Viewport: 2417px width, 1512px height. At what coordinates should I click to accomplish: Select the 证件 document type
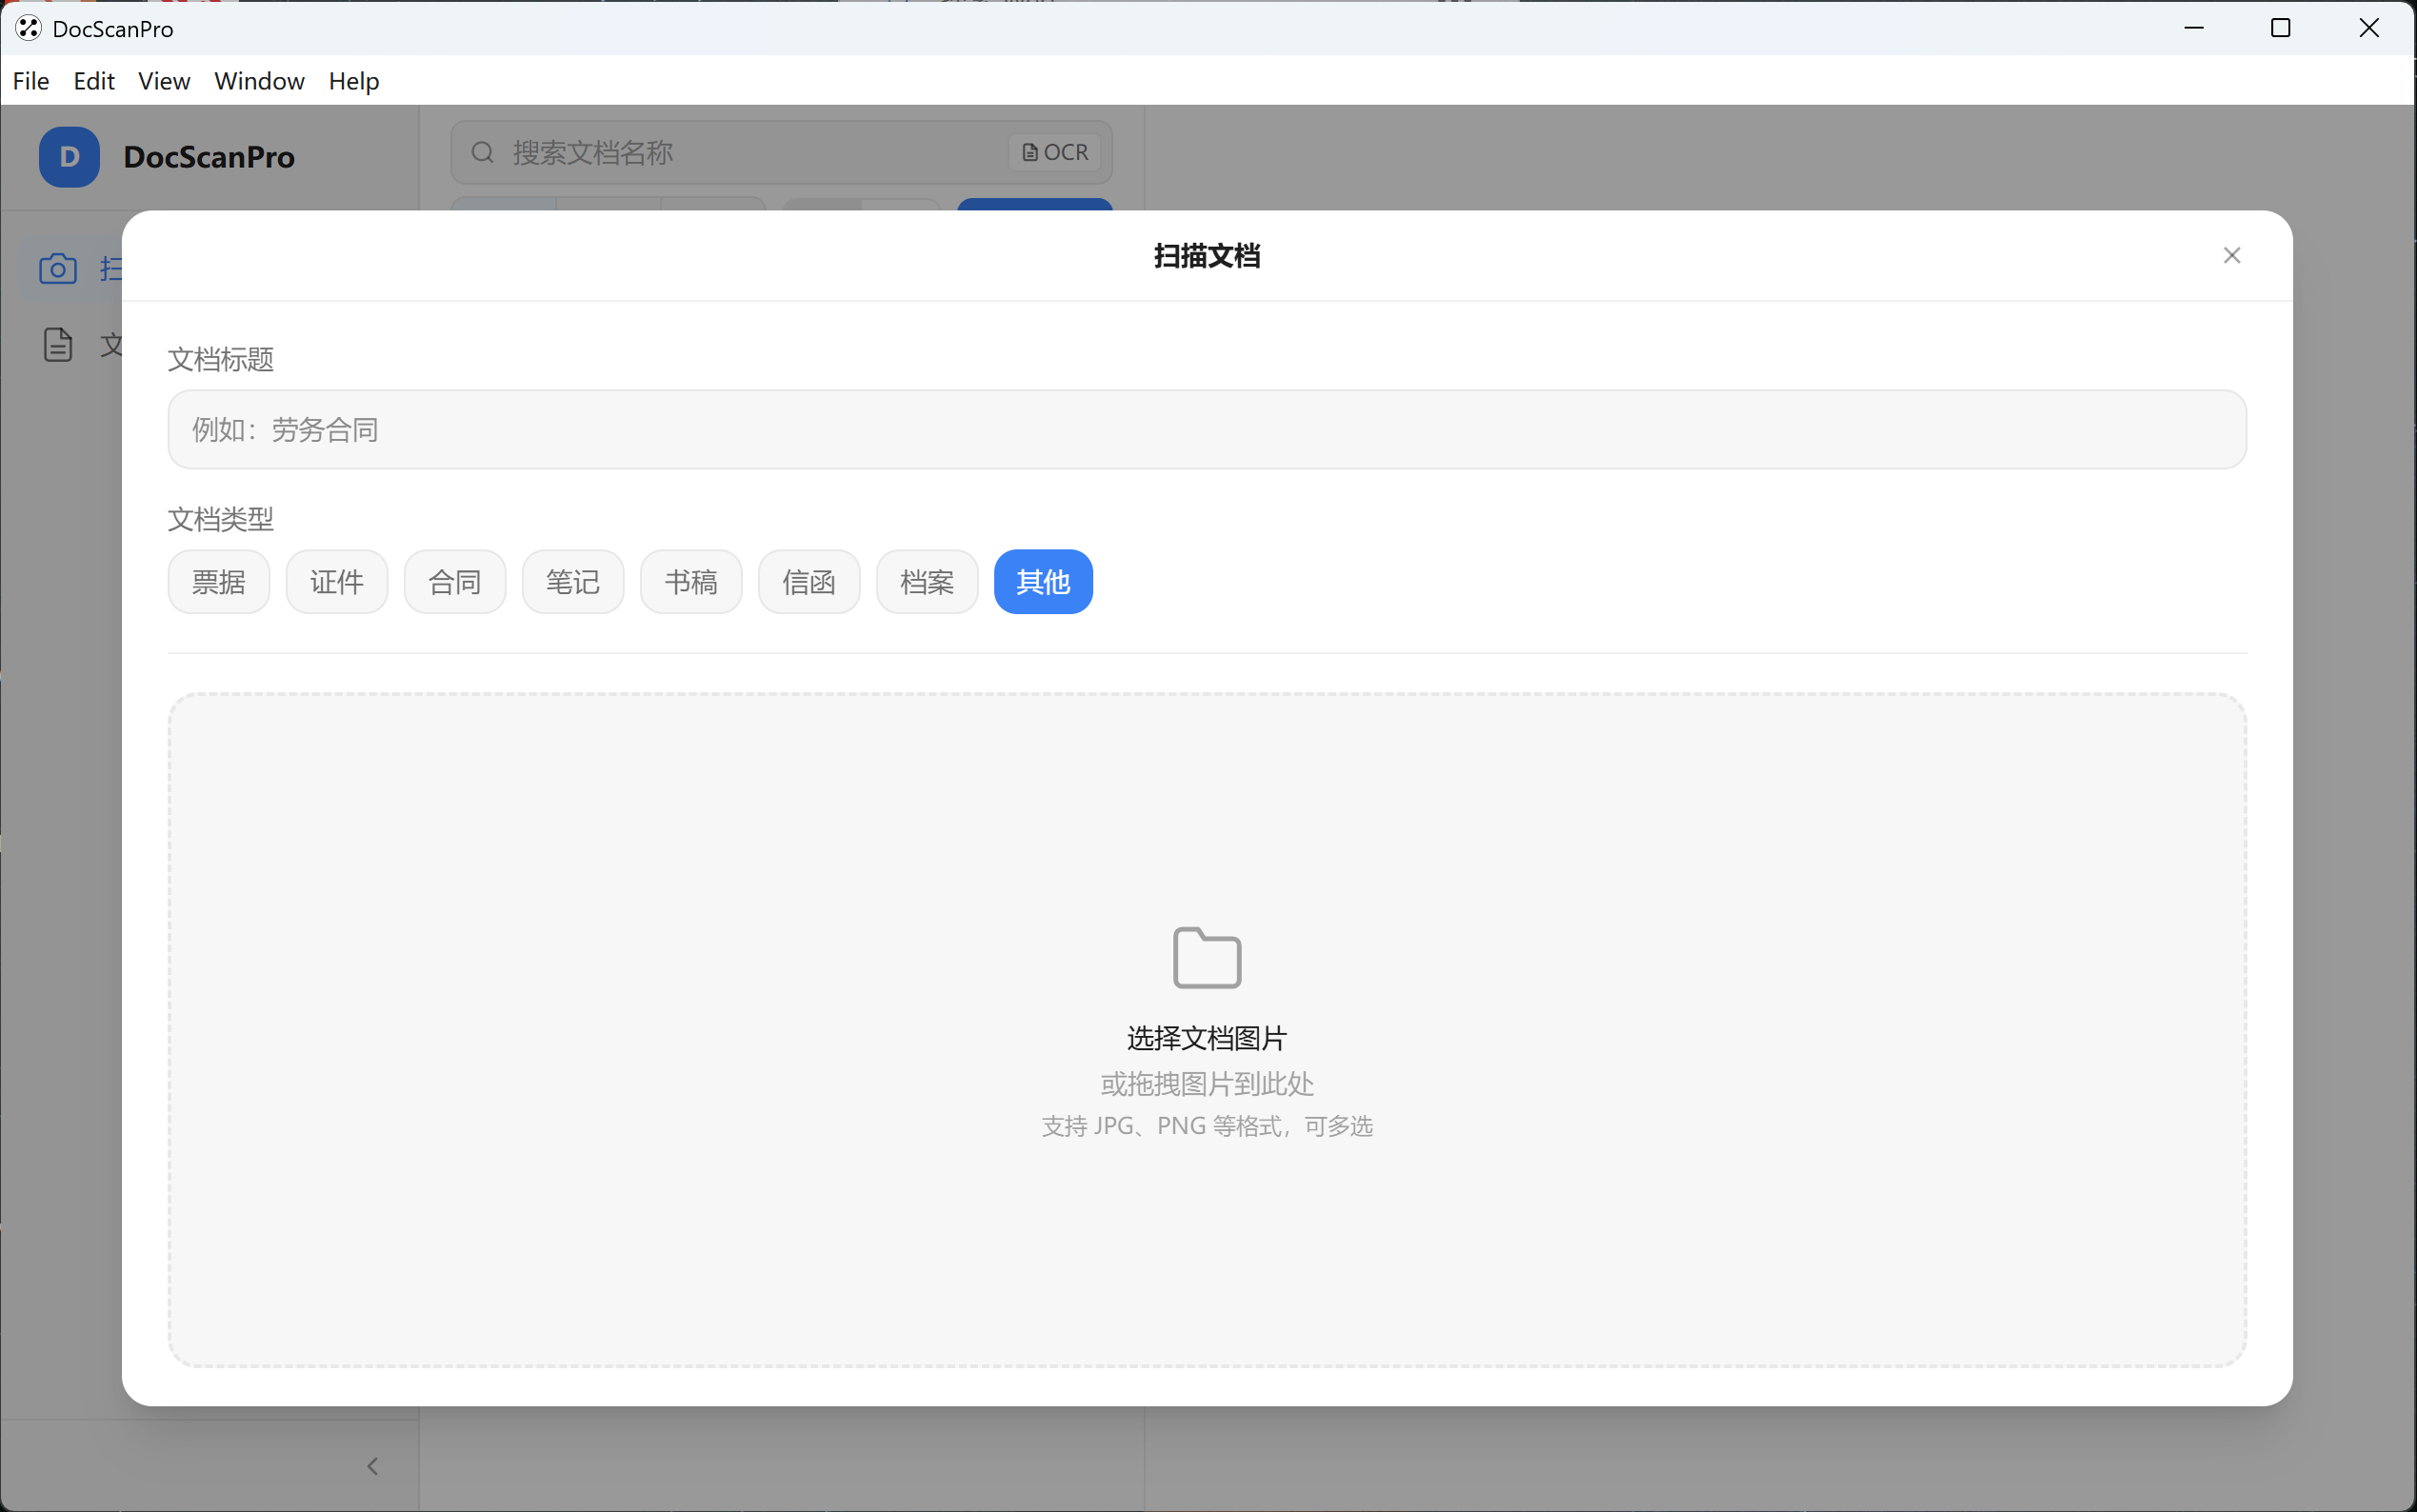point(336,582)
